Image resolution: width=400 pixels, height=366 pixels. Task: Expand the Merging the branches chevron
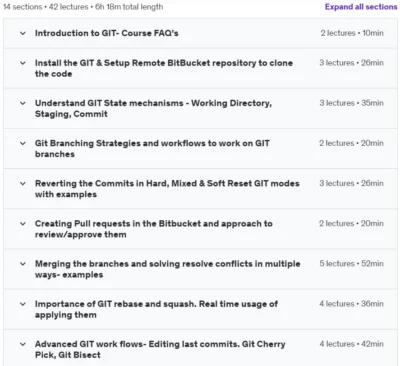tap(23, 264)
